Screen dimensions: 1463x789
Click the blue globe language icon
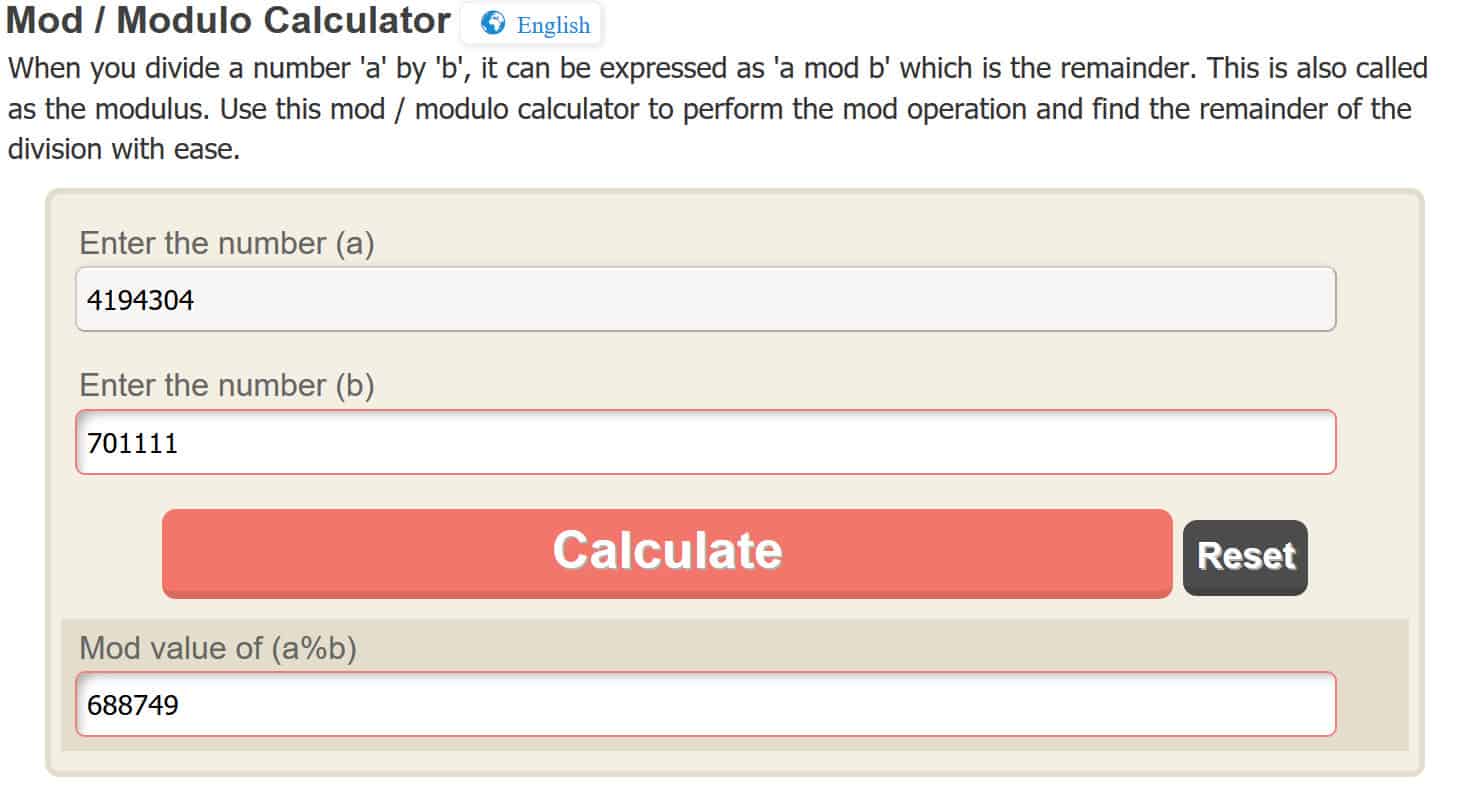click(x=493, y=24)
